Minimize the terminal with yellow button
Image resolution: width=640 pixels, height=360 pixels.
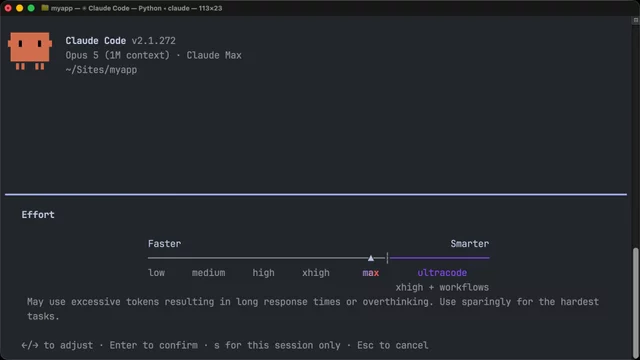19,8
